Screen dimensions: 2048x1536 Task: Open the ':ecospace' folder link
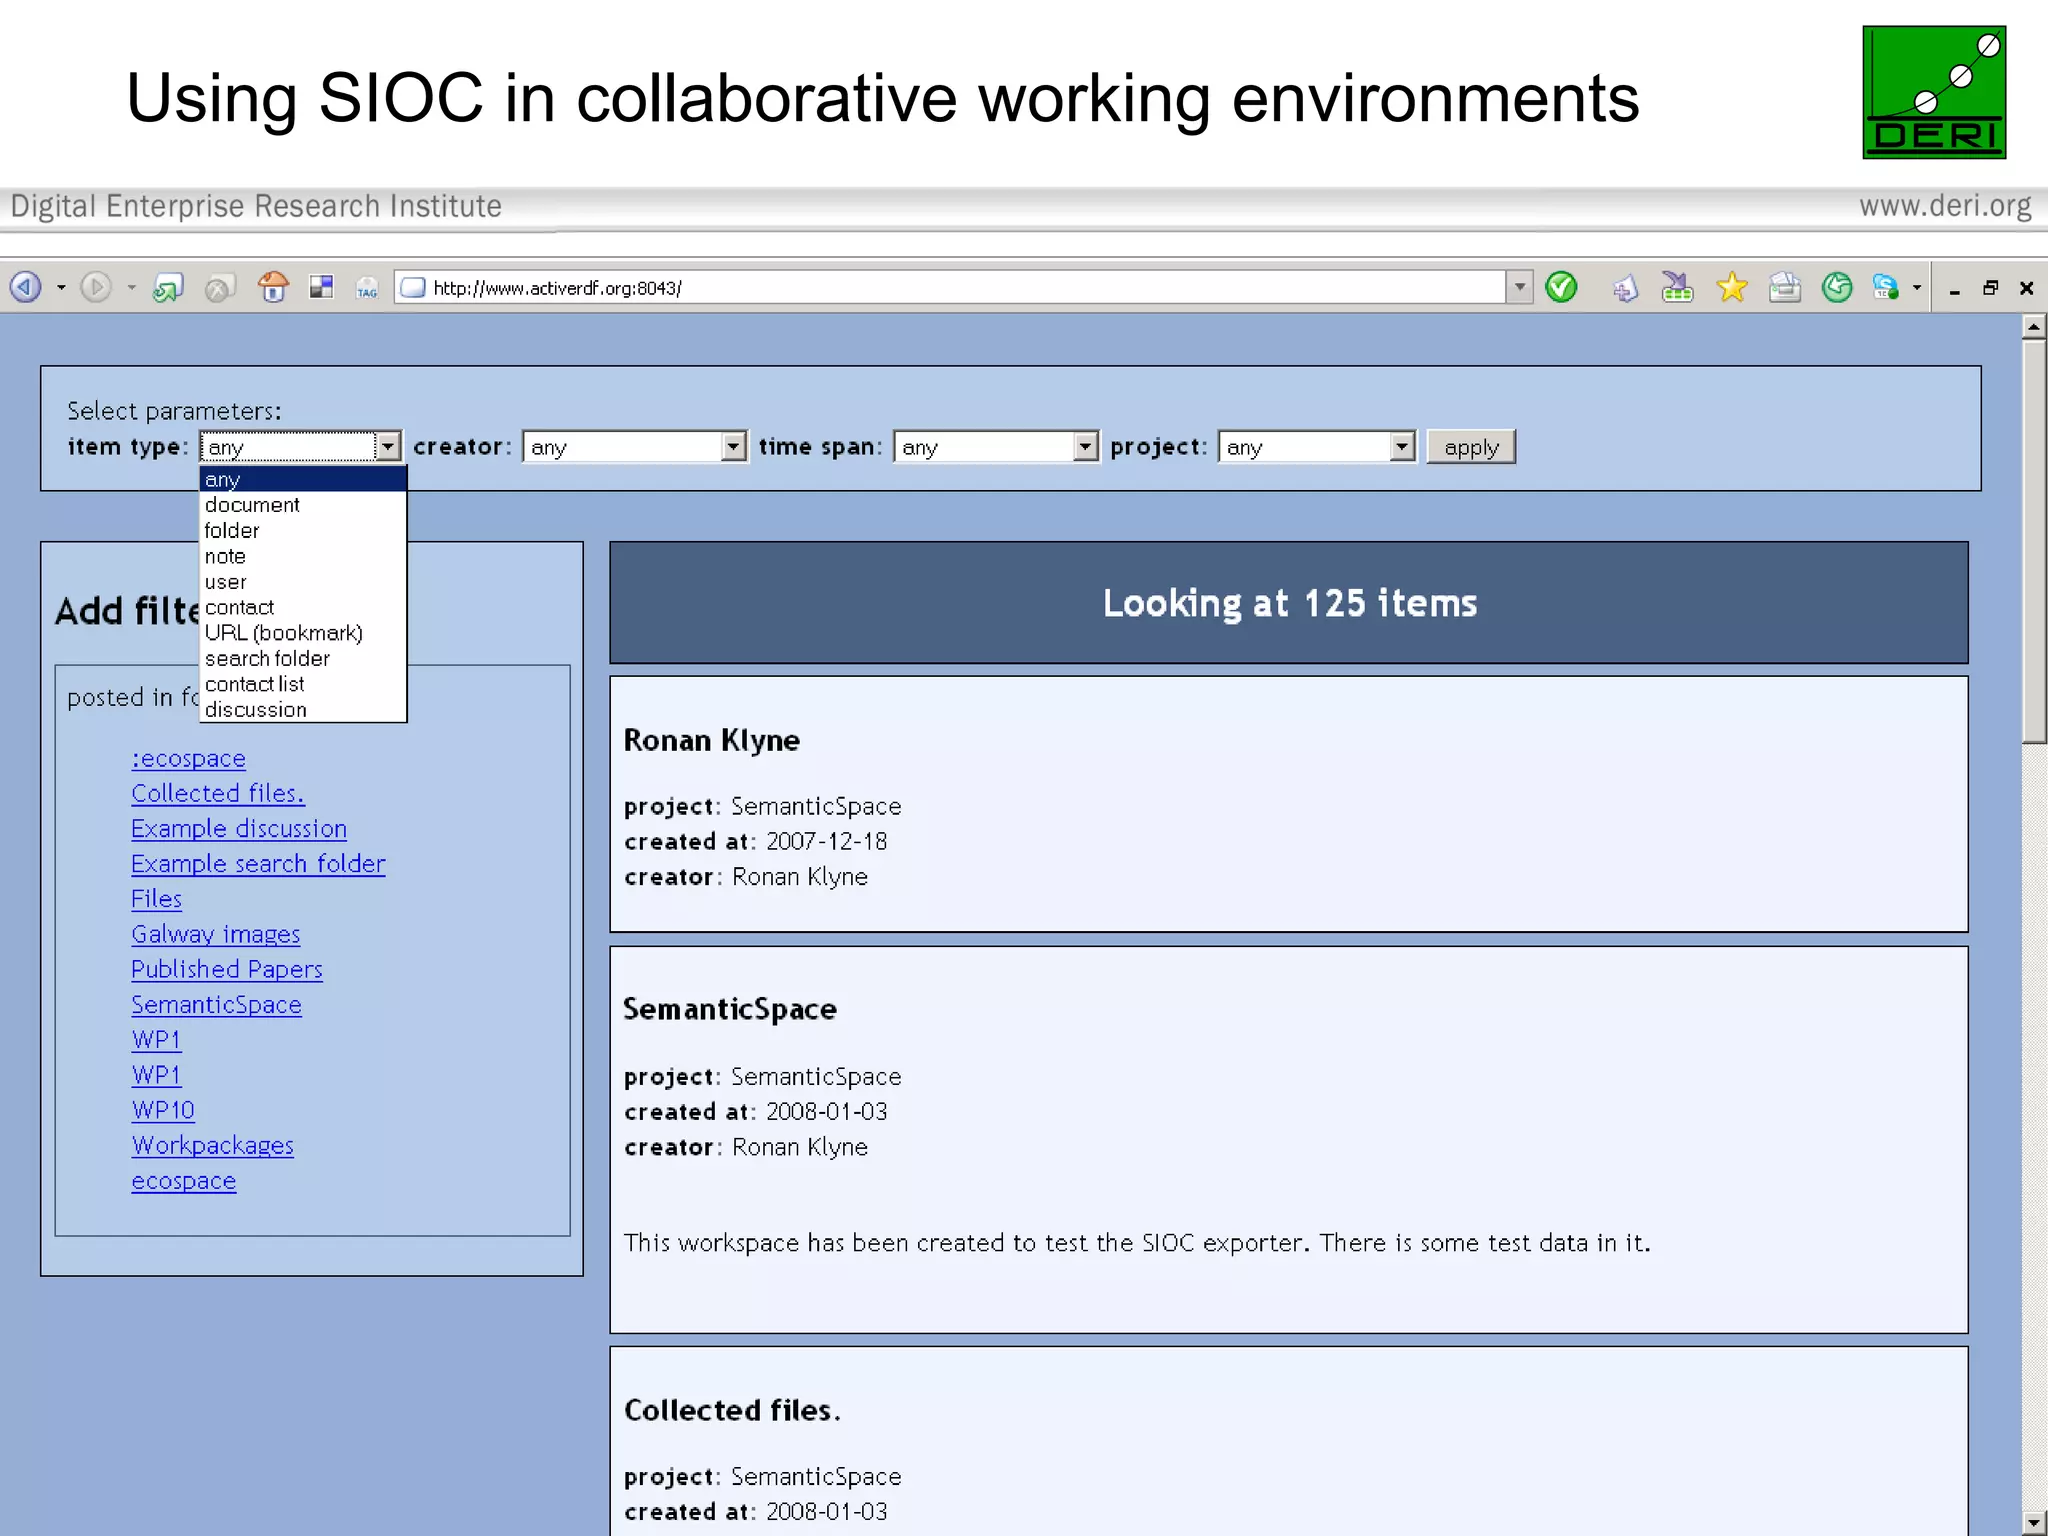pos(188,759)
